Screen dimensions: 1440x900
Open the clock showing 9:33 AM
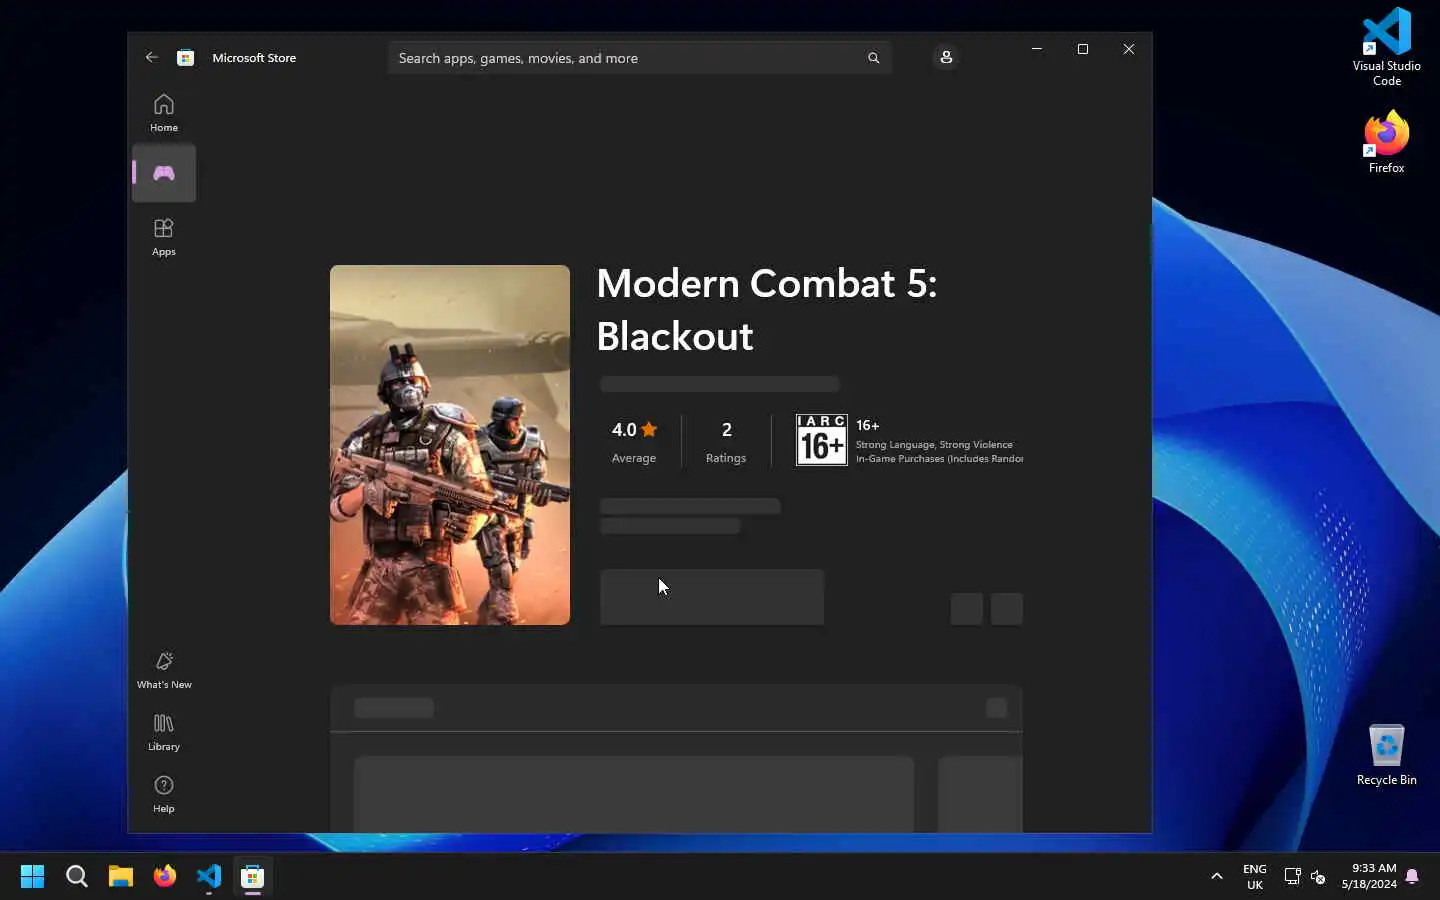click(x=1369, y=876)
